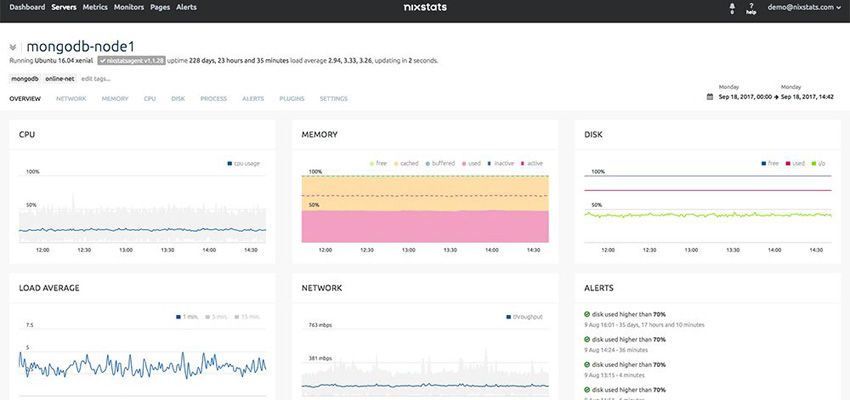This screenshot has height=400, width=850.
Task: Click the DISK chart's green i/o line
Action: click(x=707, y=215)
